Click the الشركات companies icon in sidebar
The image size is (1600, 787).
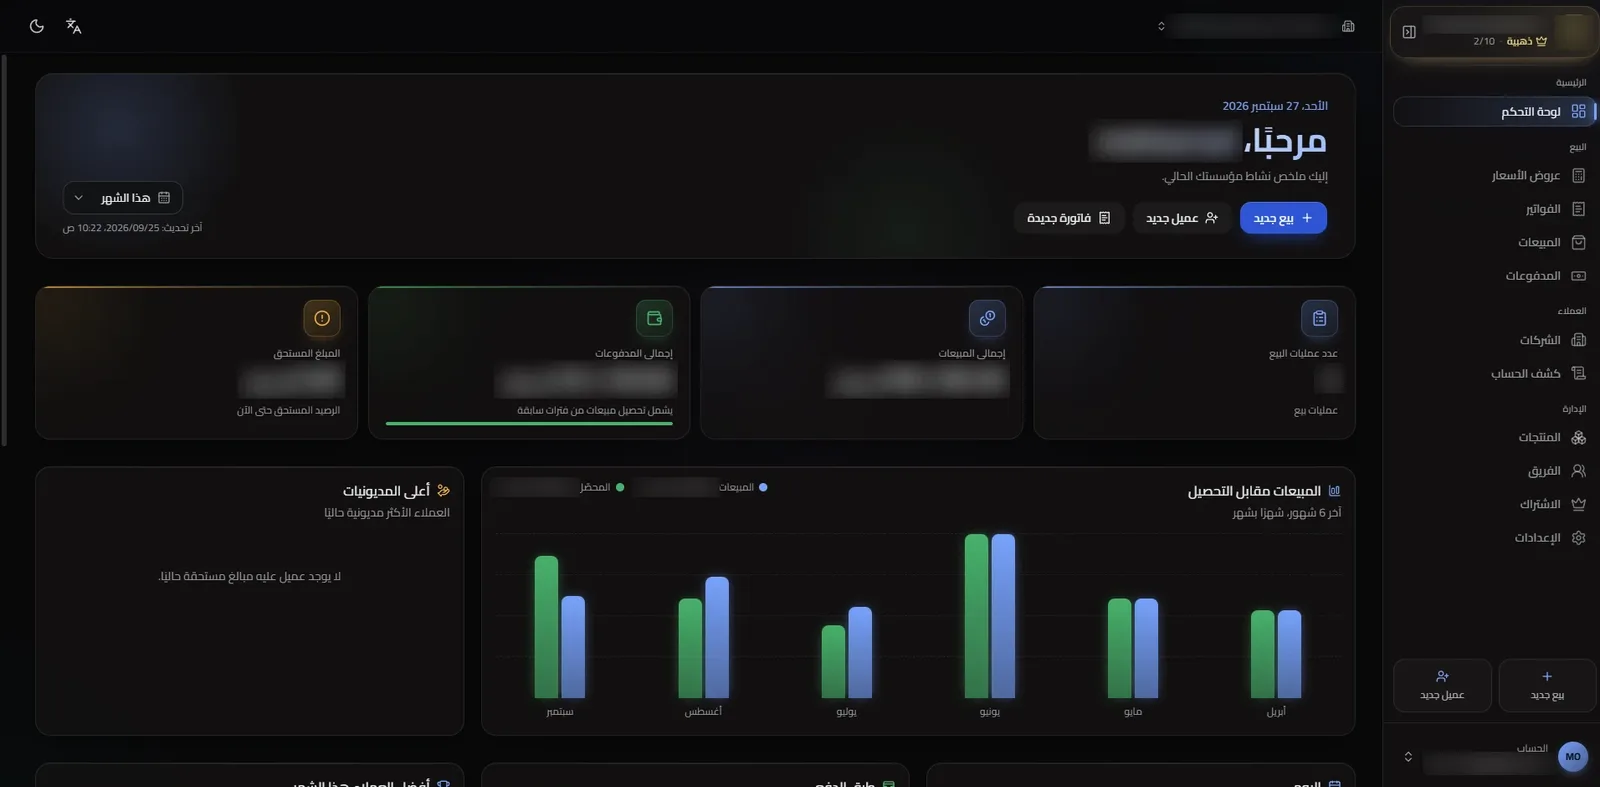click(1579, 340)
